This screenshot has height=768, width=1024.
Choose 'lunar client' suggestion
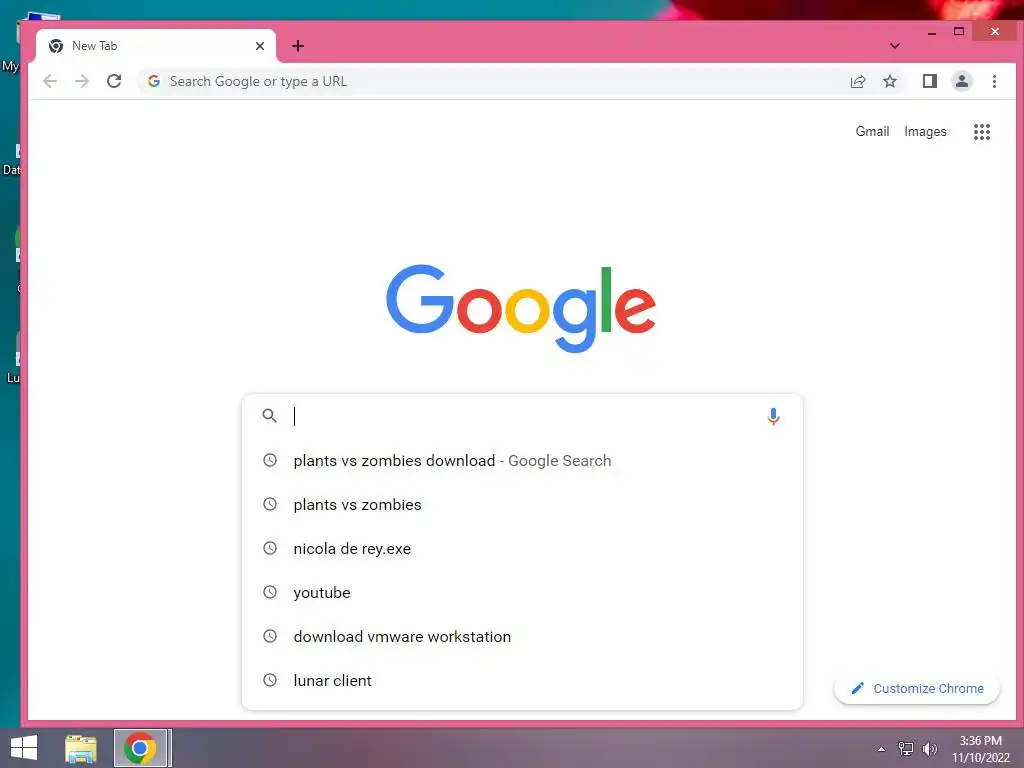[522, 680]
